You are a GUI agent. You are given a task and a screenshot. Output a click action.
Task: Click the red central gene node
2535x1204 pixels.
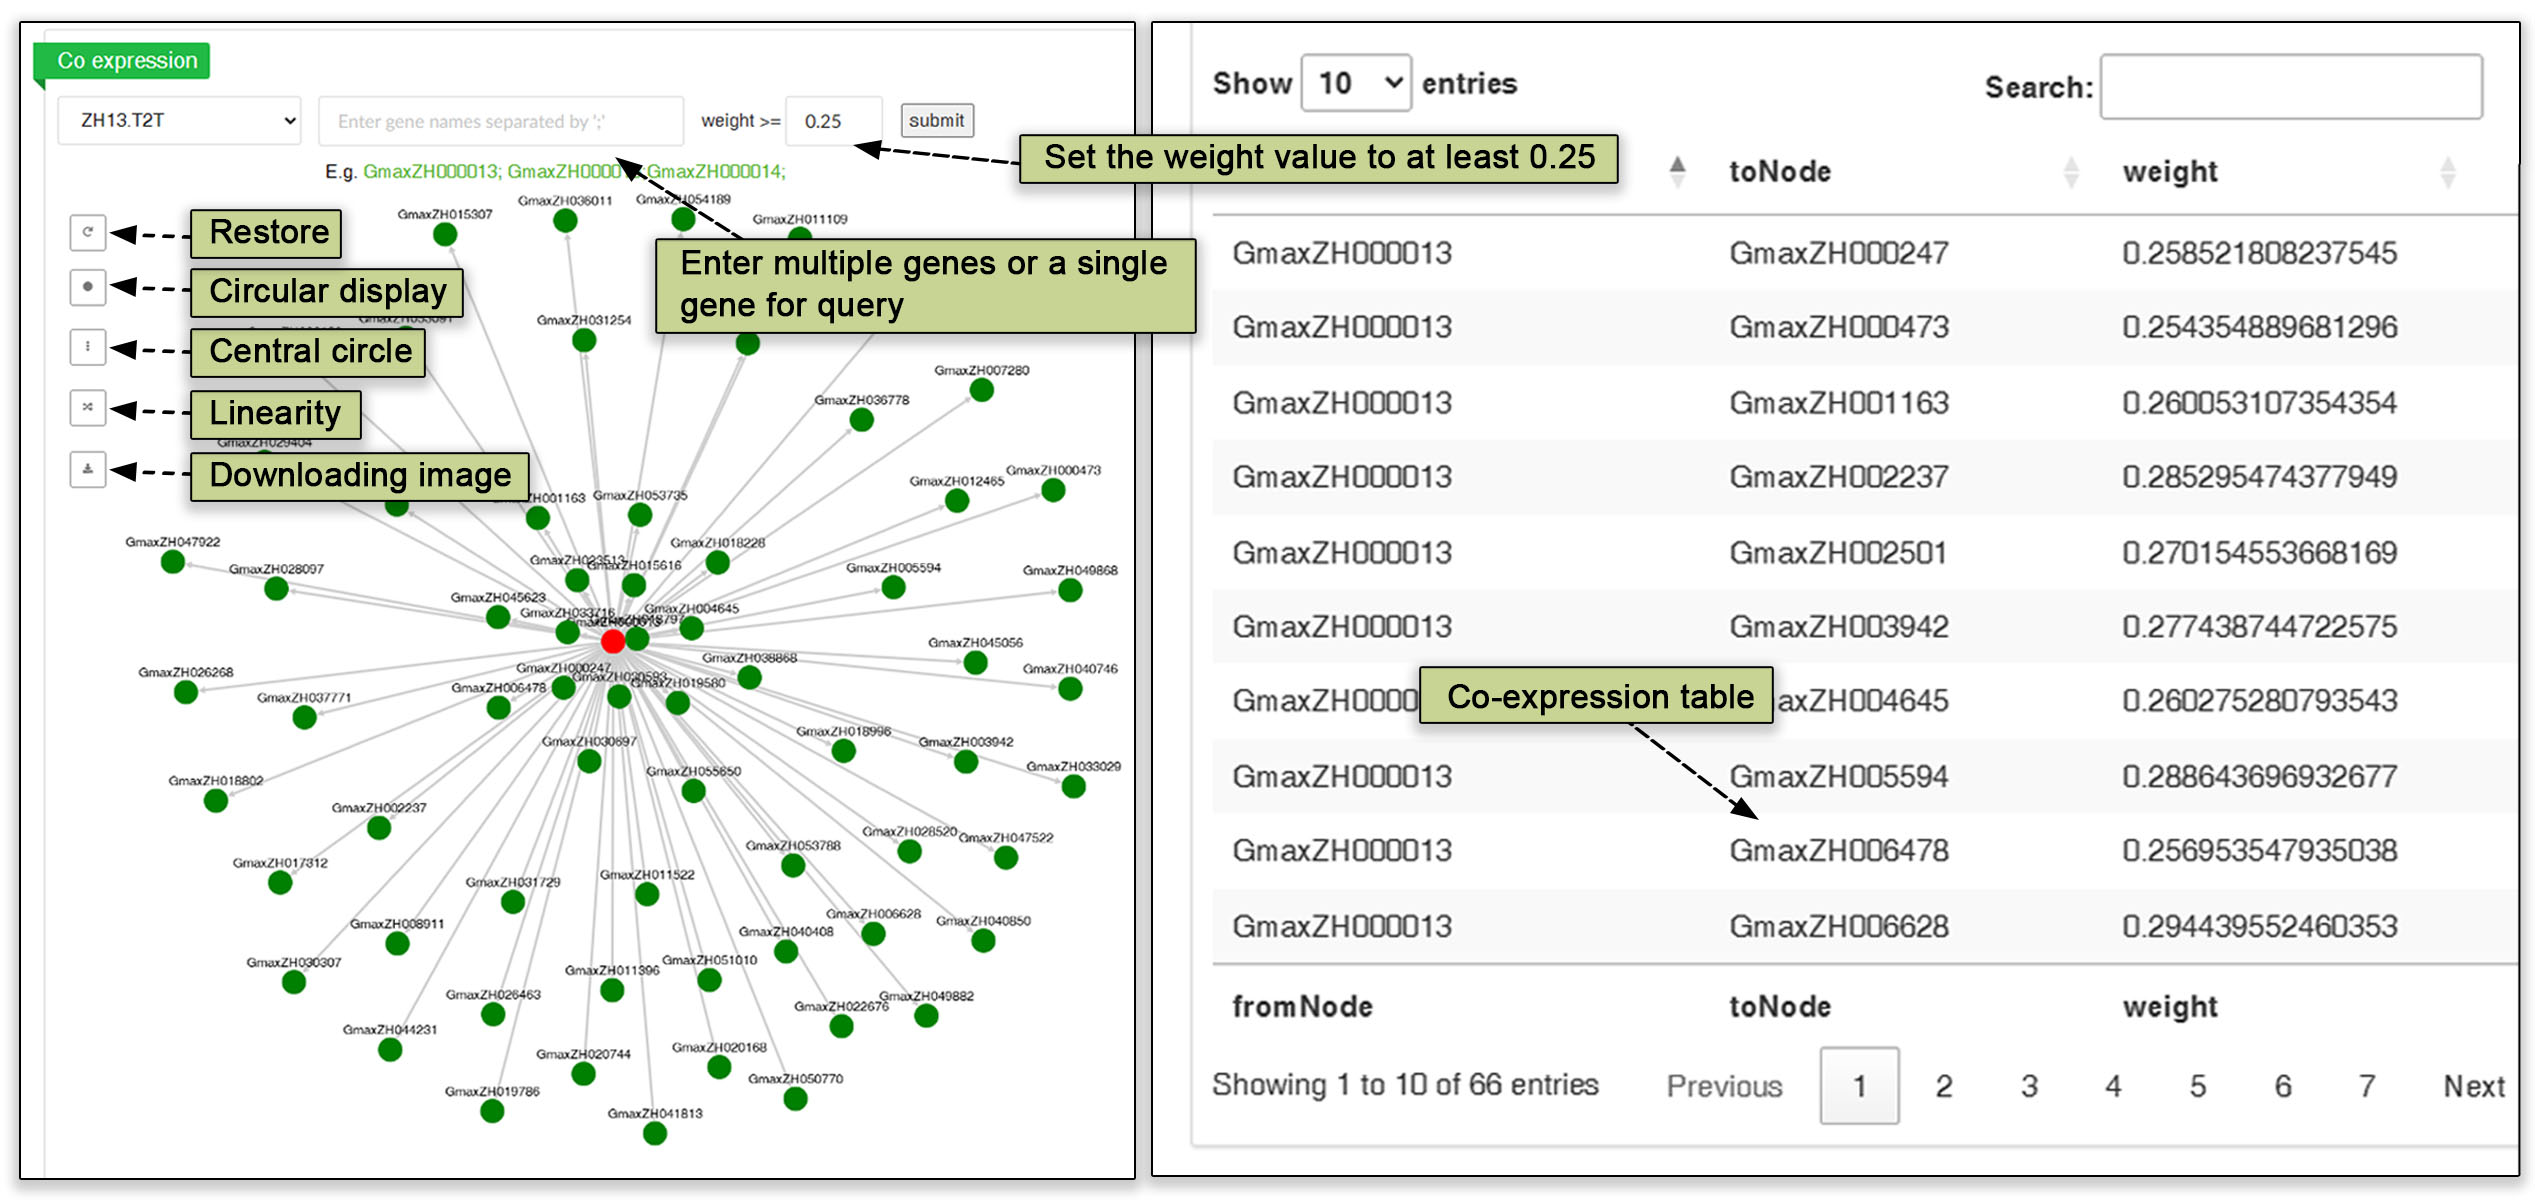[x=613, y=641]
